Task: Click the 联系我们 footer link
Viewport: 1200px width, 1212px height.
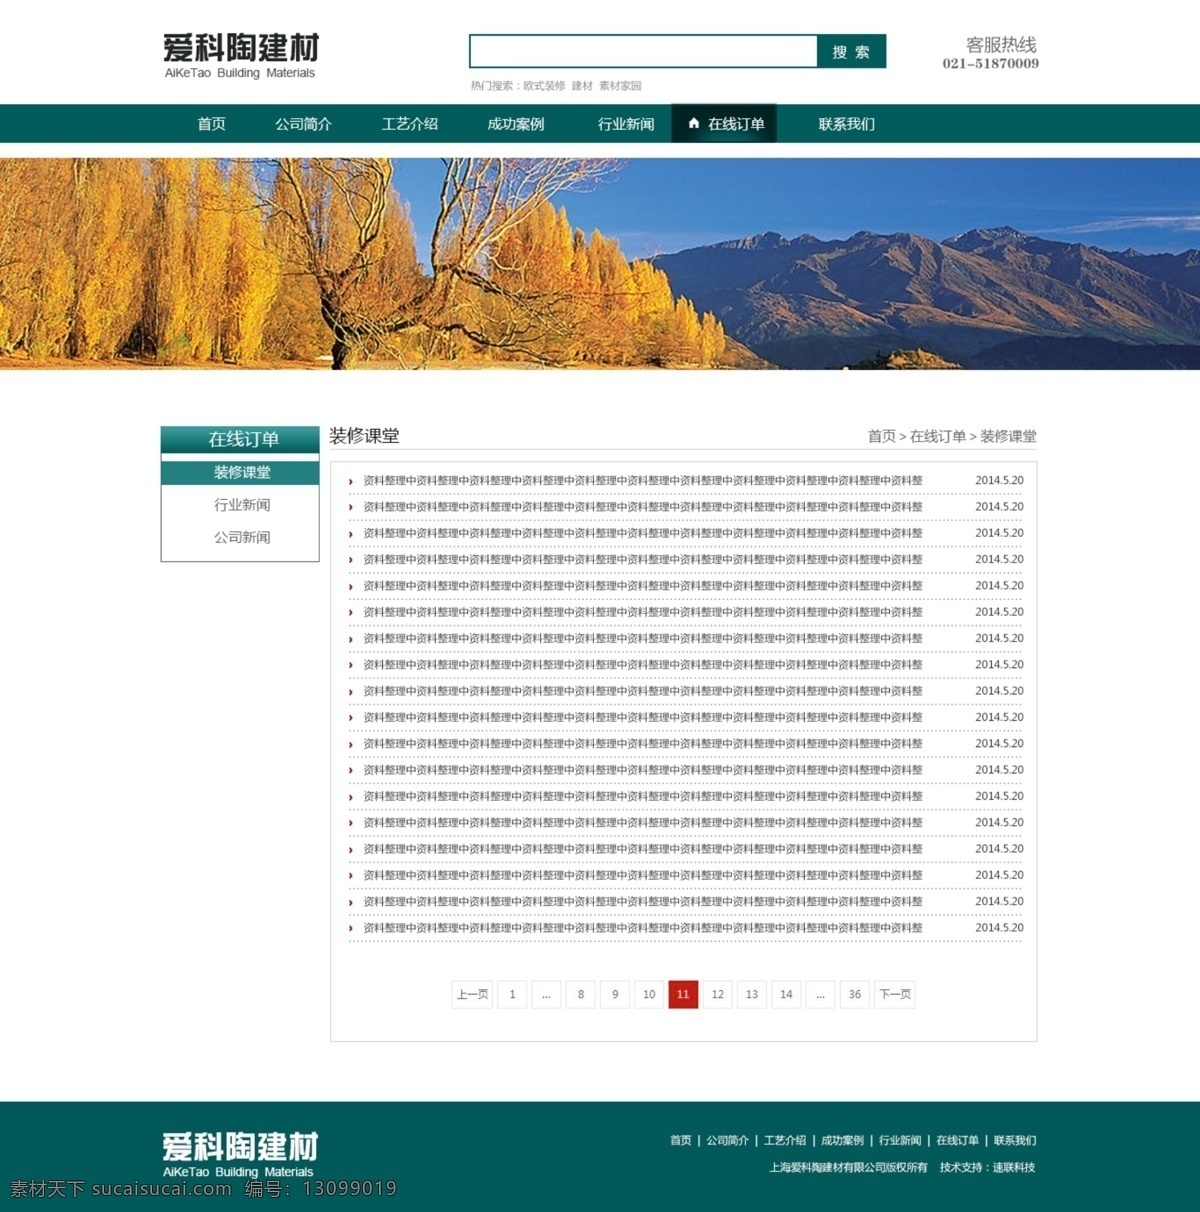Action: (x=1015, y=1140)
